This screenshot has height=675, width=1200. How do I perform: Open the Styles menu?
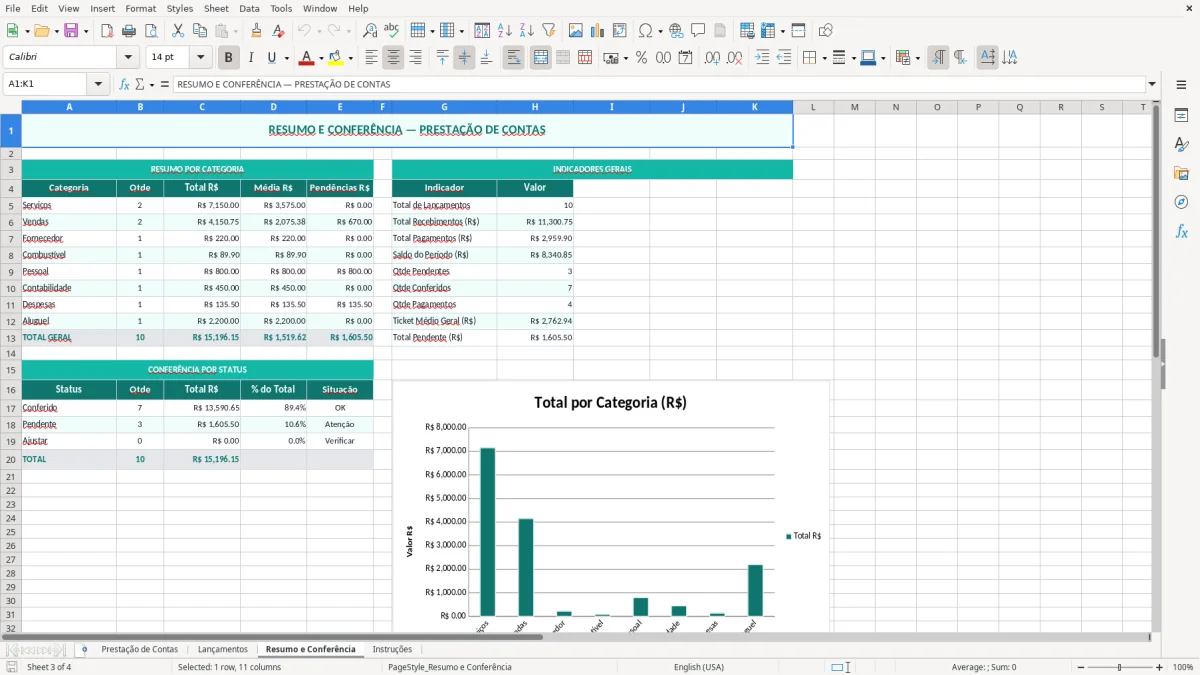(180, 8)
